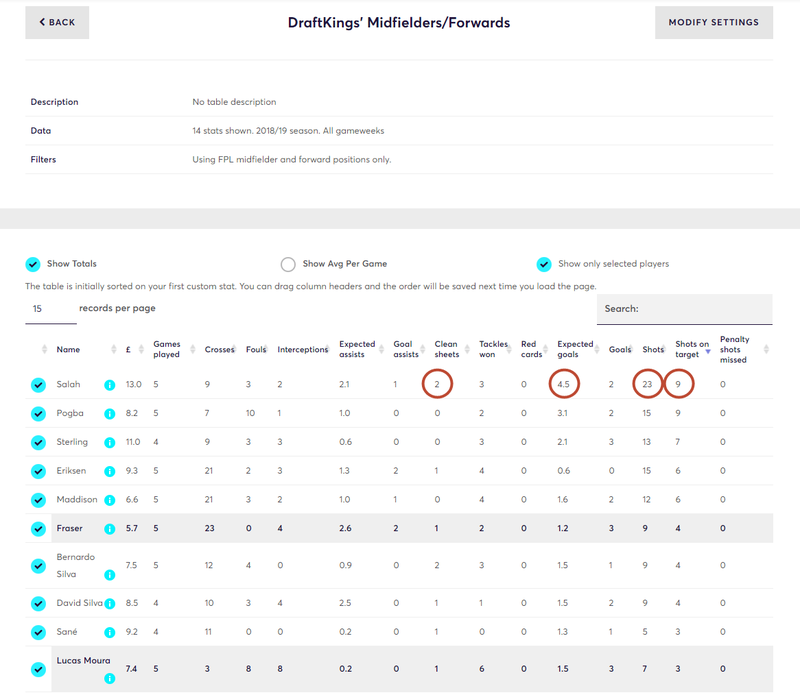Open info icon for Eriksen

(110, 471)
